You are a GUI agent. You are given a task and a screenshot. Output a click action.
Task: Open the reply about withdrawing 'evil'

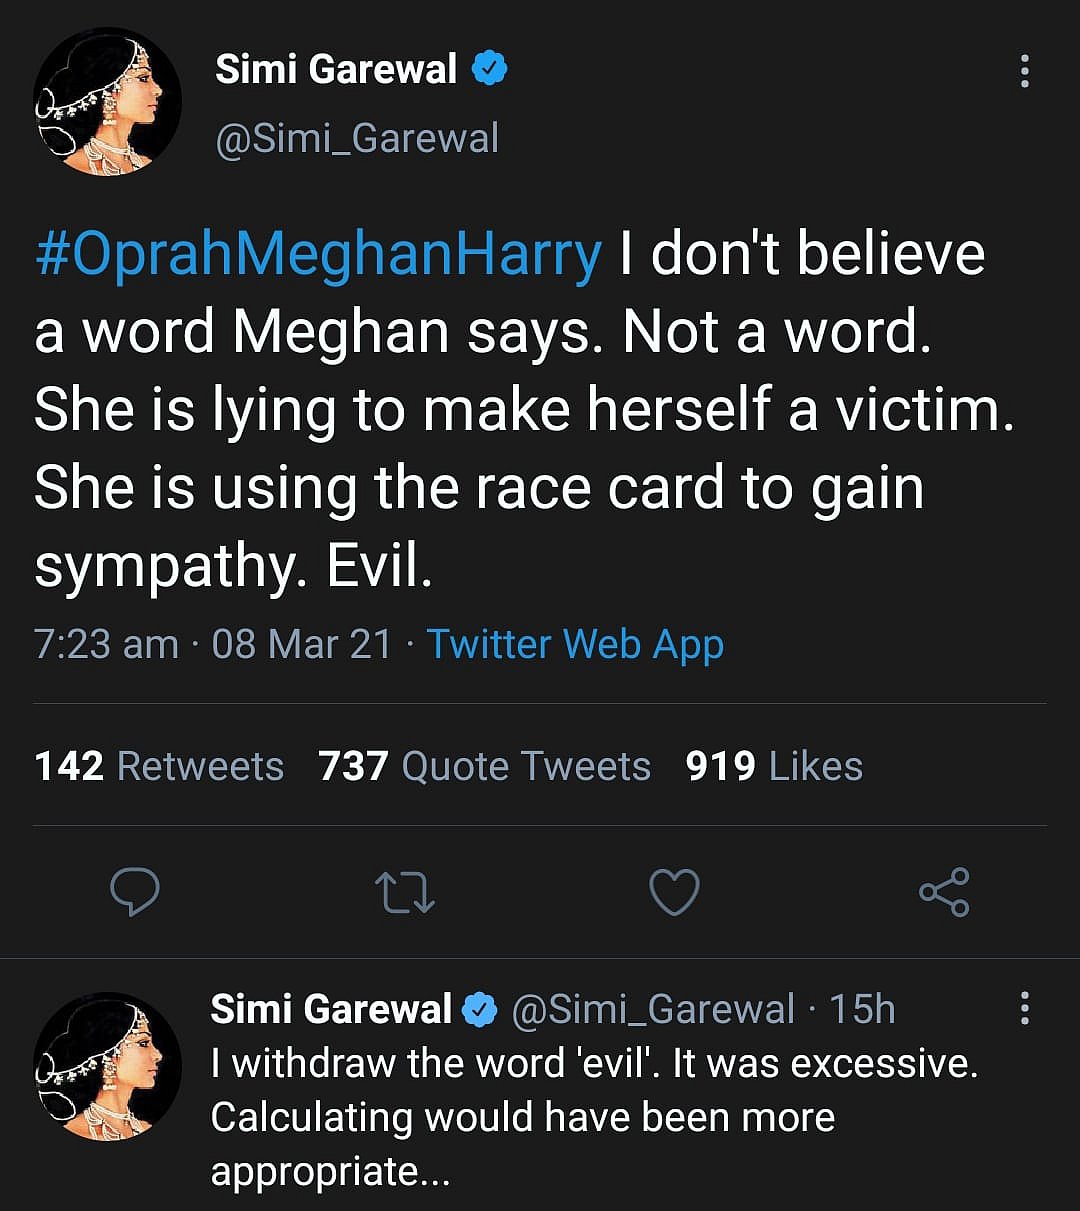coord(593,1117)
